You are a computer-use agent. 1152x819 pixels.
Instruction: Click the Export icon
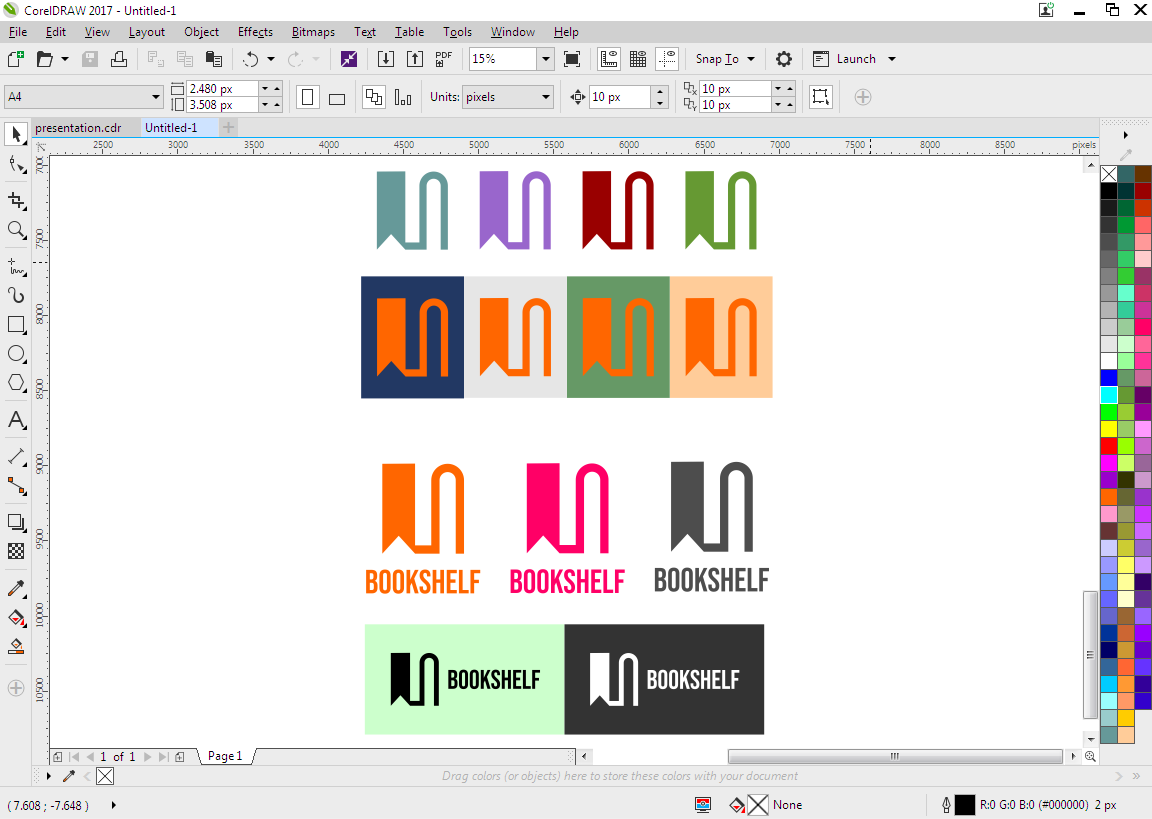click(415, 59)
